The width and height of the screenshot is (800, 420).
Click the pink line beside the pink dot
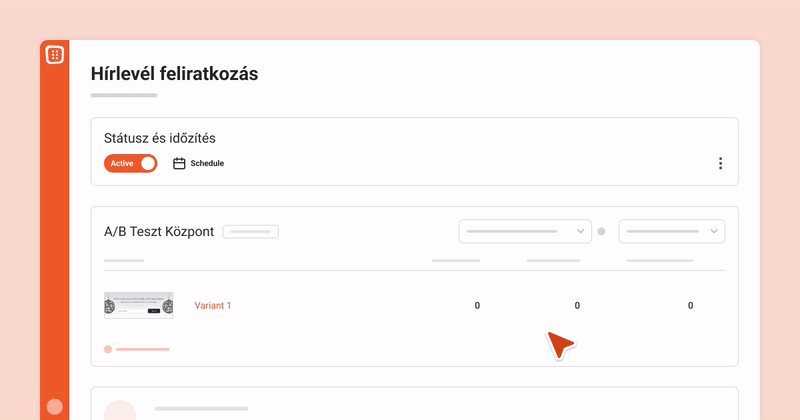[x=143, y=349]
